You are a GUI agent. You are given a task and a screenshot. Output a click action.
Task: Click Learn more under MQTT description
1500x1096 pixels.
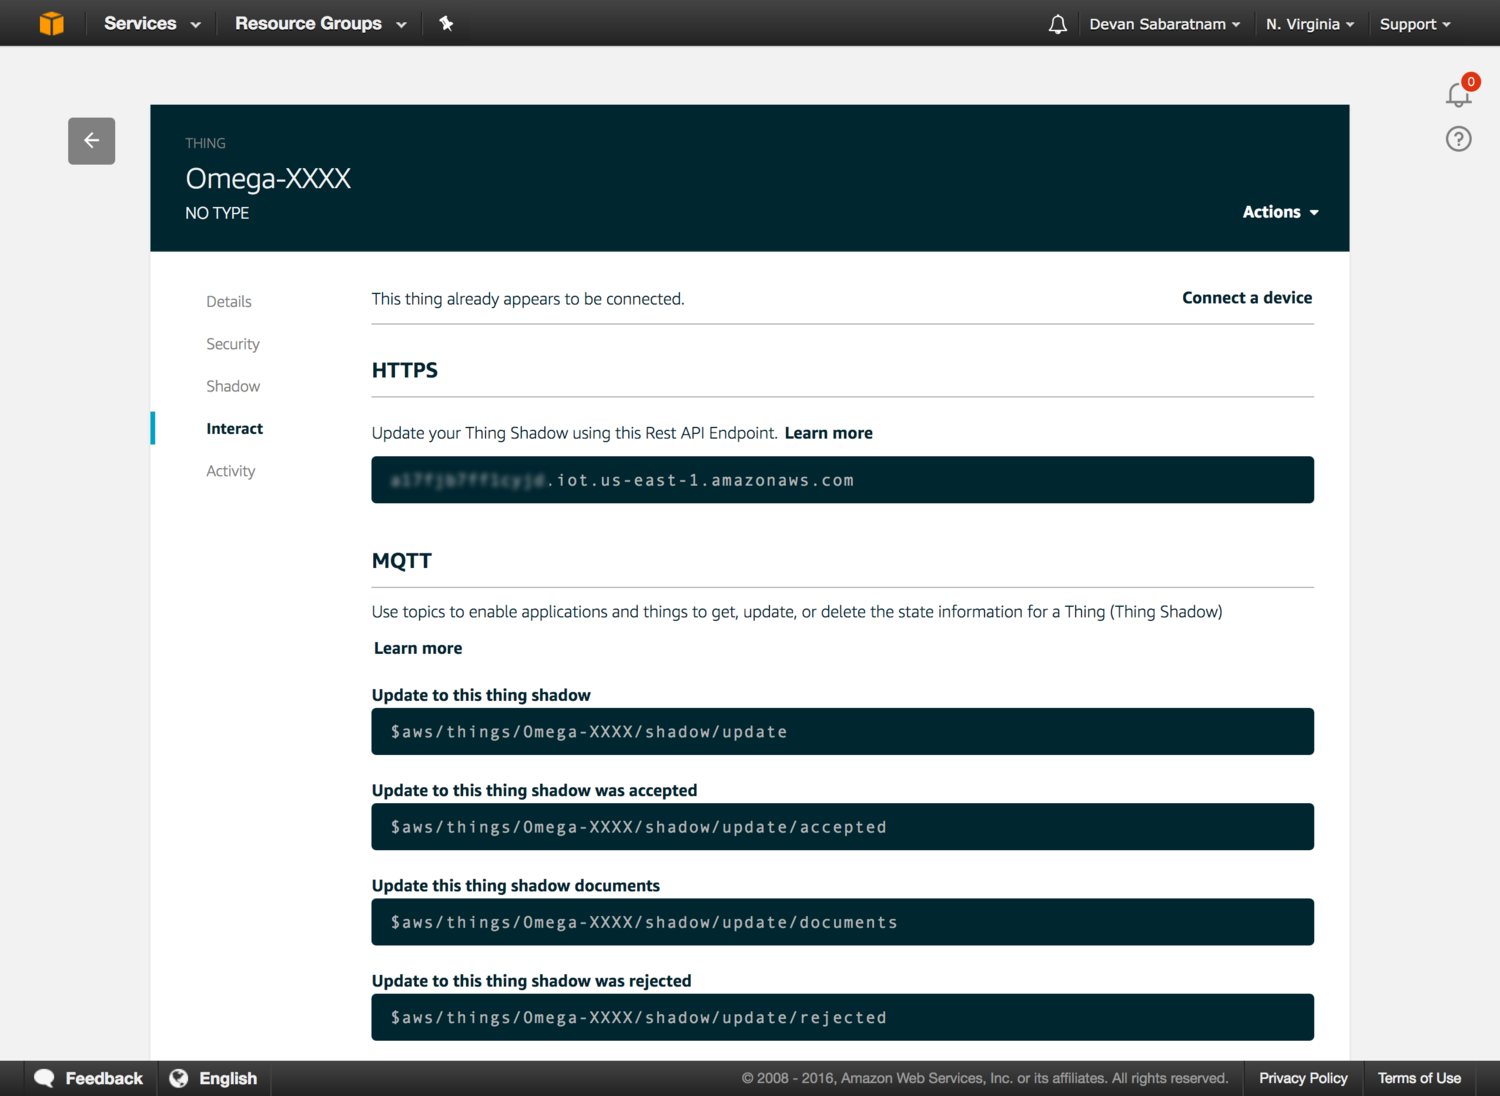tap(418, 648)
